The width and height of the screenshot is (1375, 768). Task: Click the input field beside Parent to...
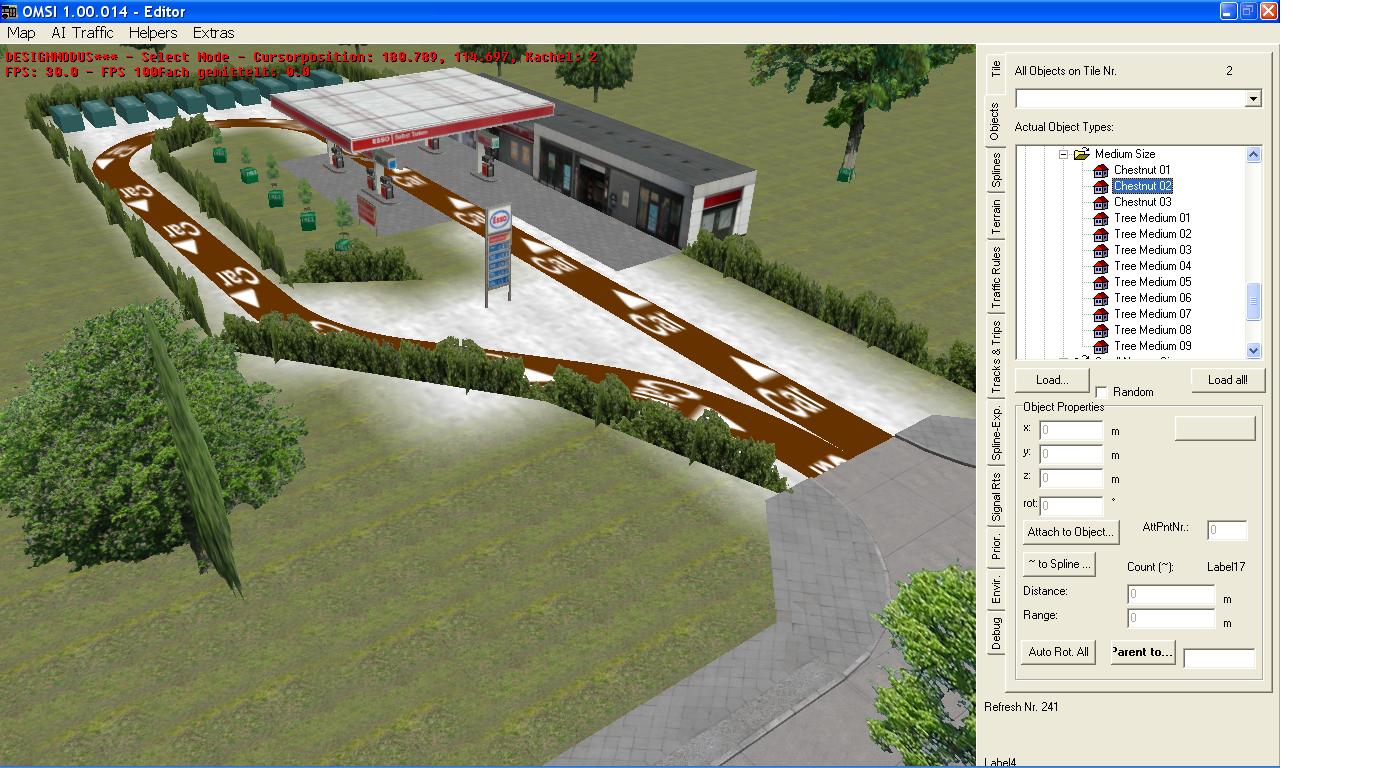tap(1218, 658)
